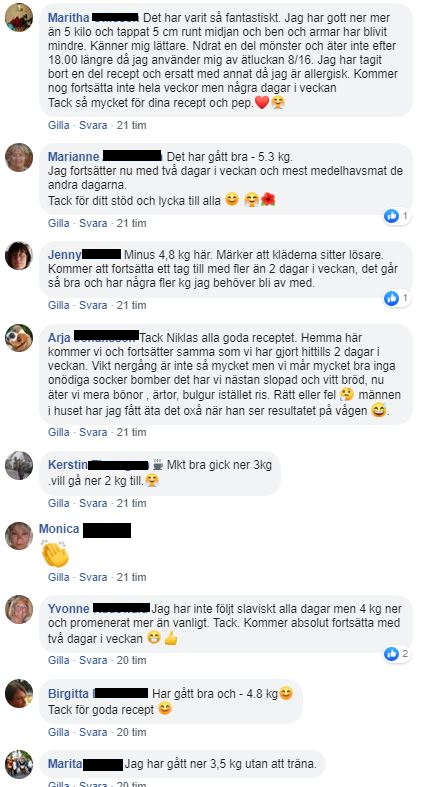View the two likes on Yvonne's comment

click(397, 653)
